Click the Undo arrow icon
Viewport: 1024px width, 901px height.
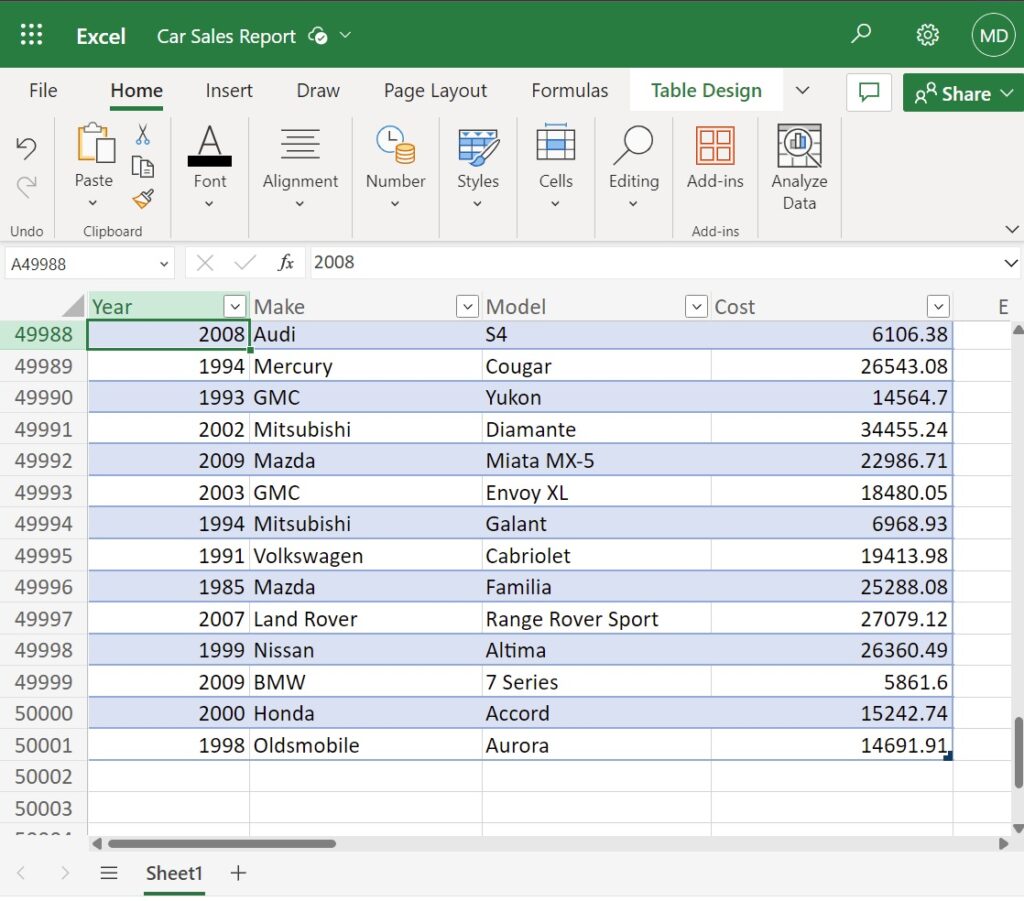click(x=26, y=148)
